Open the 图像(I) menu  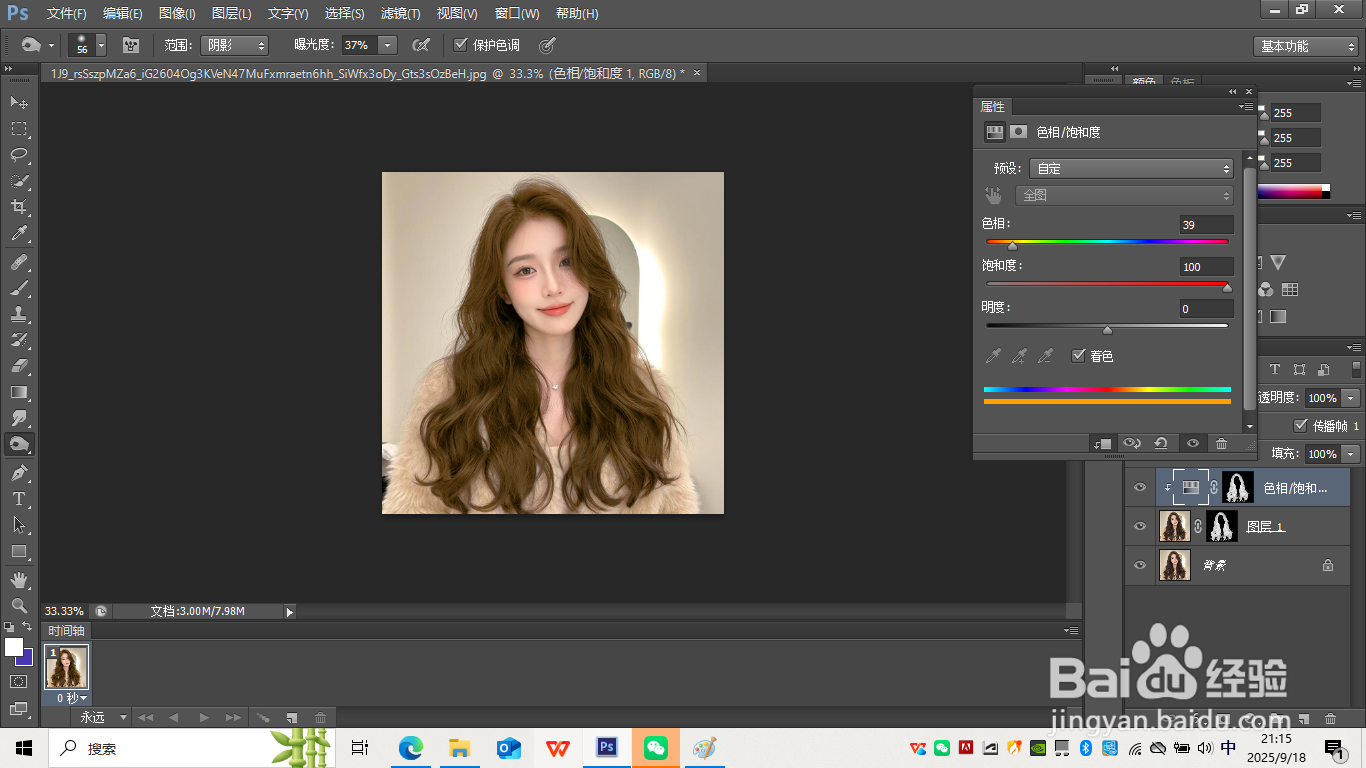point(177,14)
